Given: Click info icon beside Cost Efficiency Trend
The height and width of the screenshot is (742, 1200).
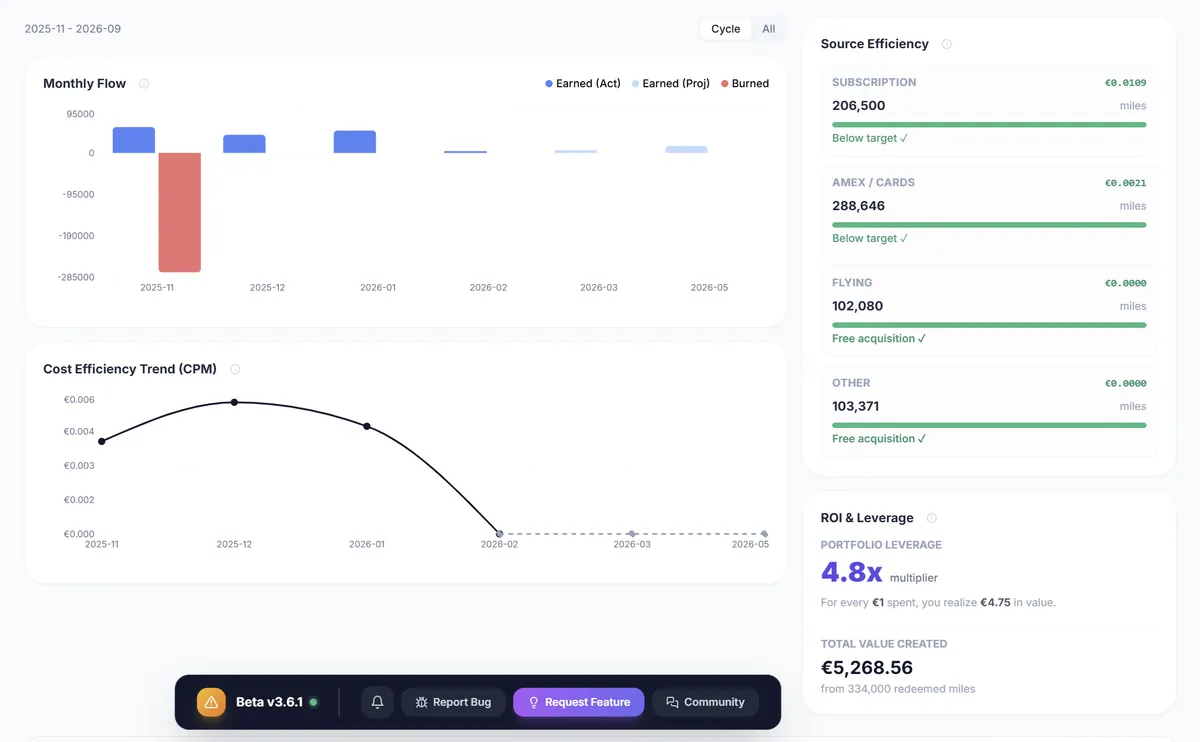Looking at the screenshot, I should (x=235, y=369).
